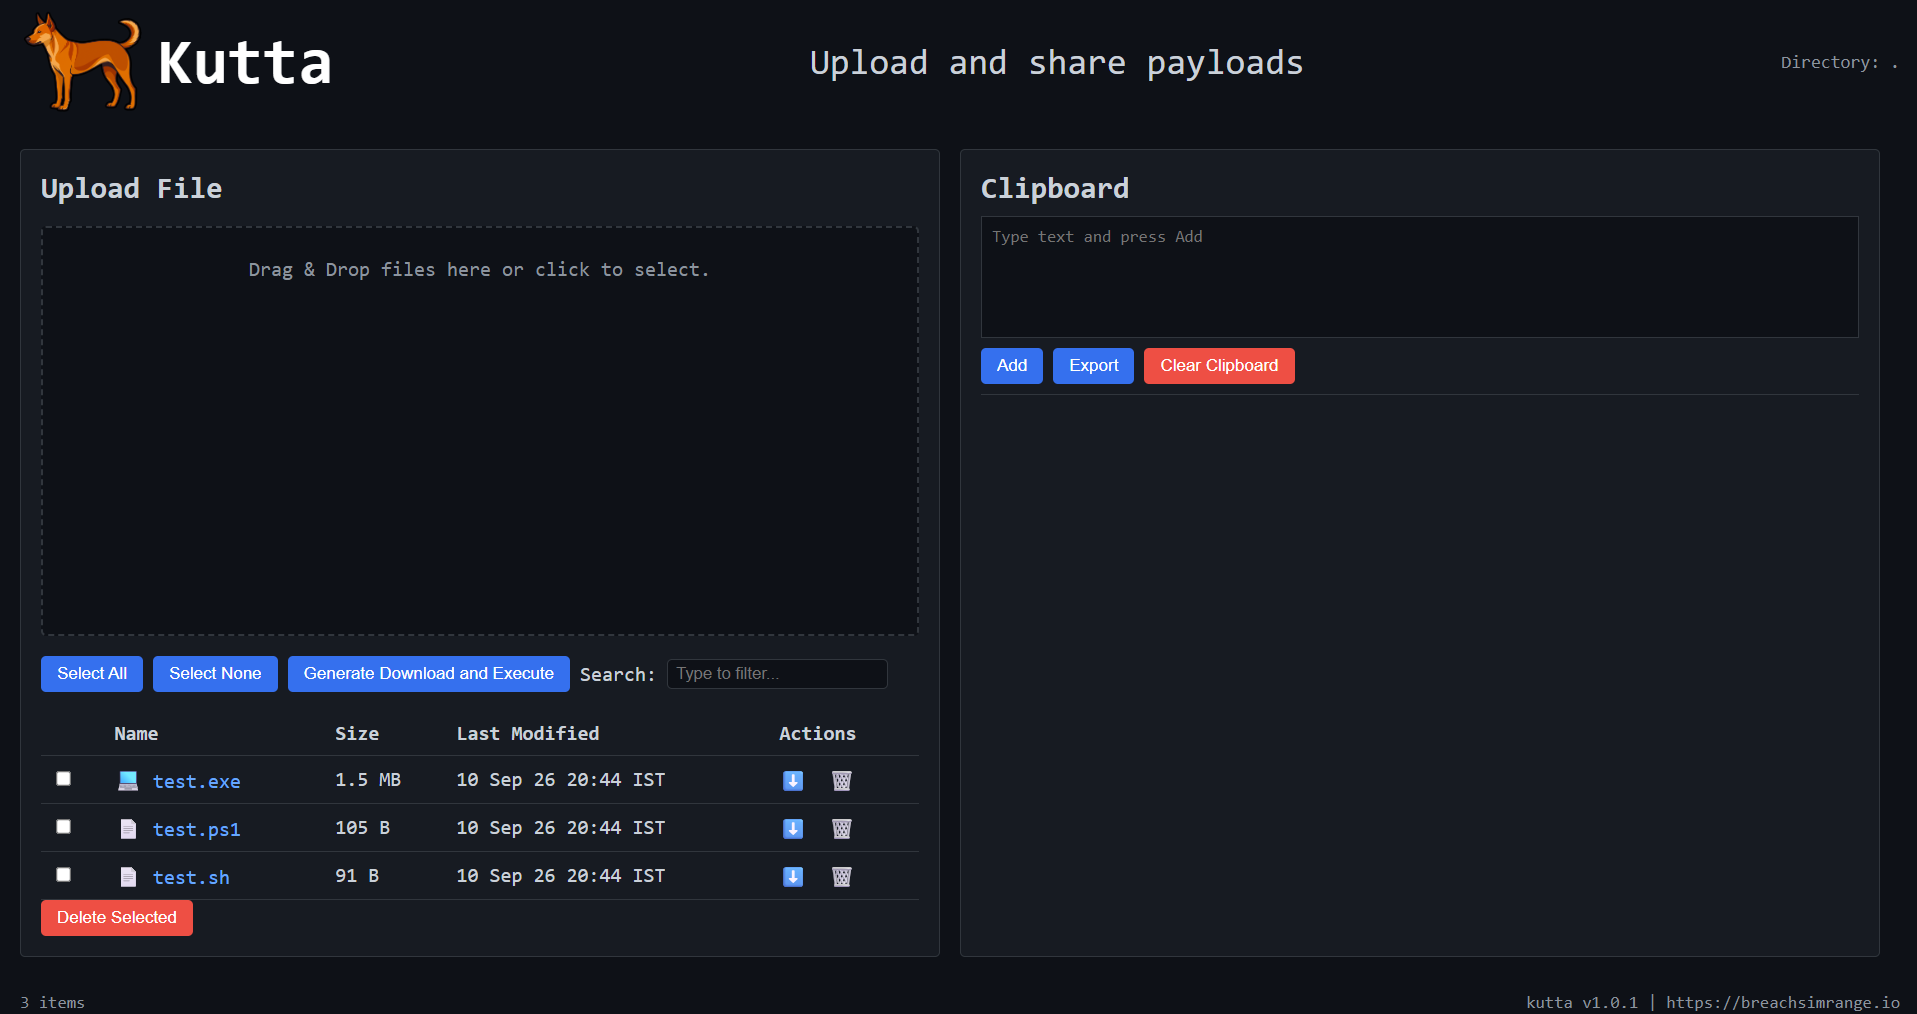Delete test.exe with its trash icon
The height and width of the screenshot is (1014, 1917).
point(842,781)
